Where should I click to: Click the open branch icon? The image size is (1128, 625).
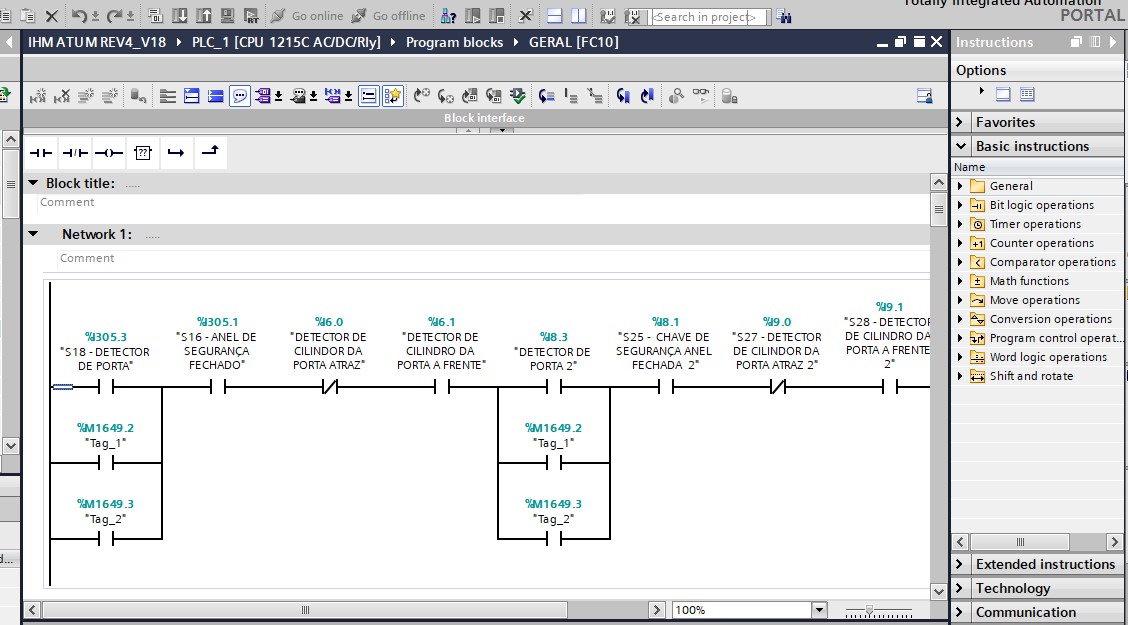[176, 153]
